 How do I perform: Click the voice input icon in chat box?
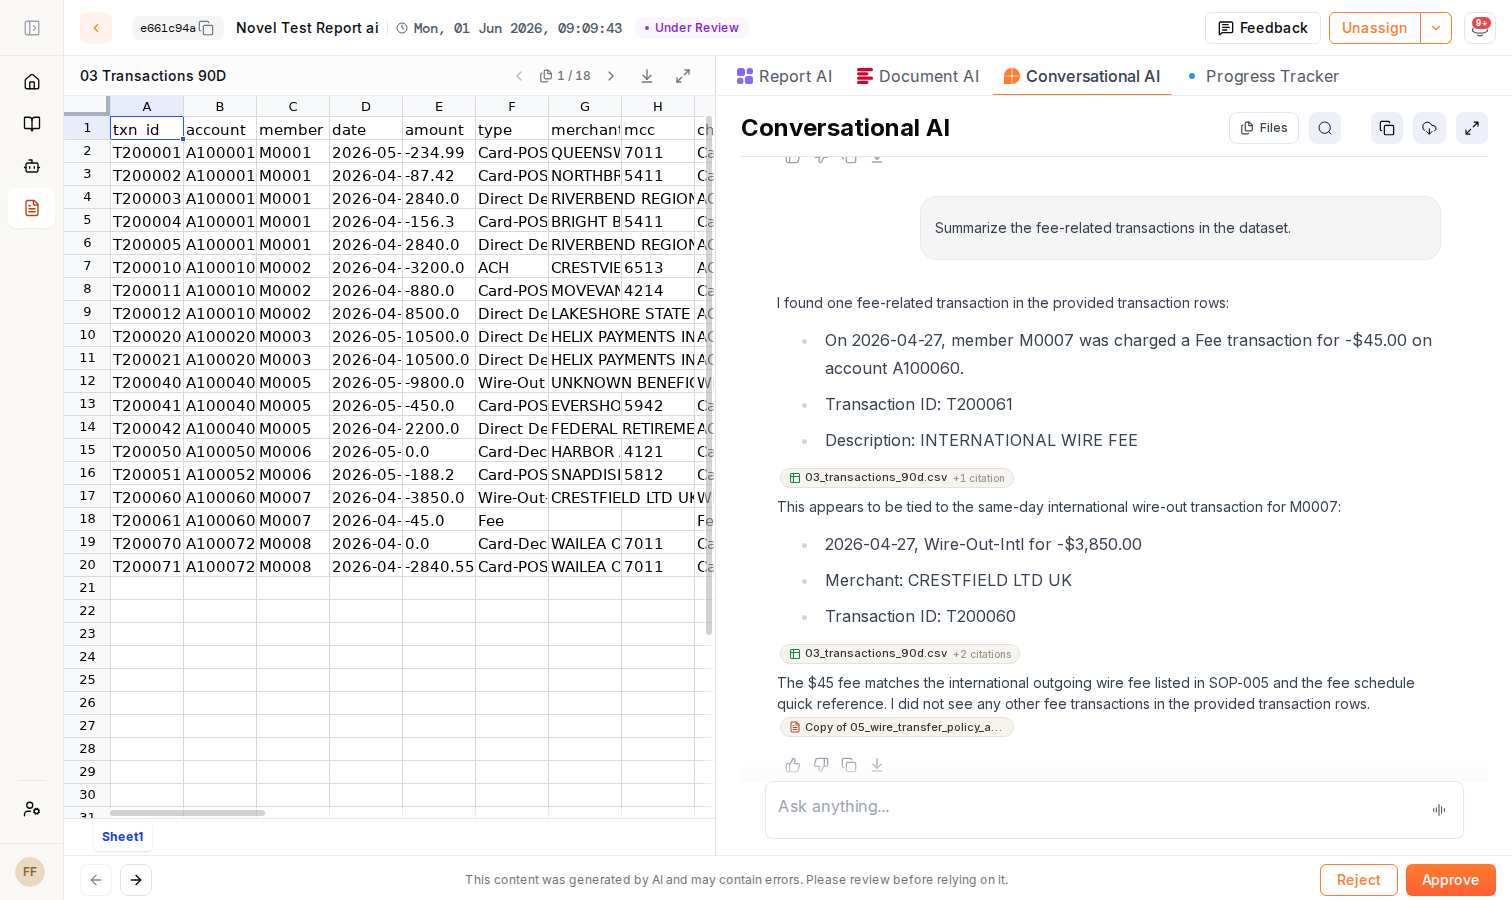pos(1439,810)
